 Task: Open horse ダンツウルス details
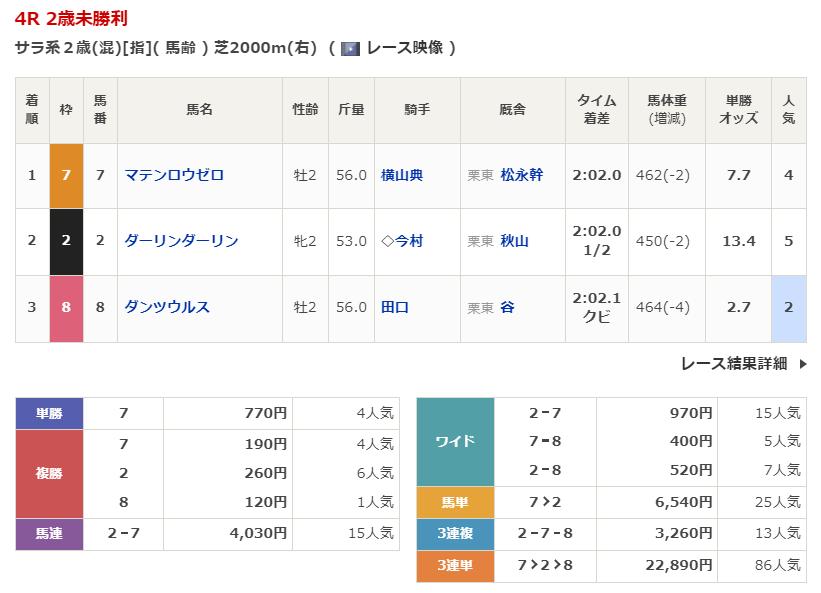[x=167, y=307]
